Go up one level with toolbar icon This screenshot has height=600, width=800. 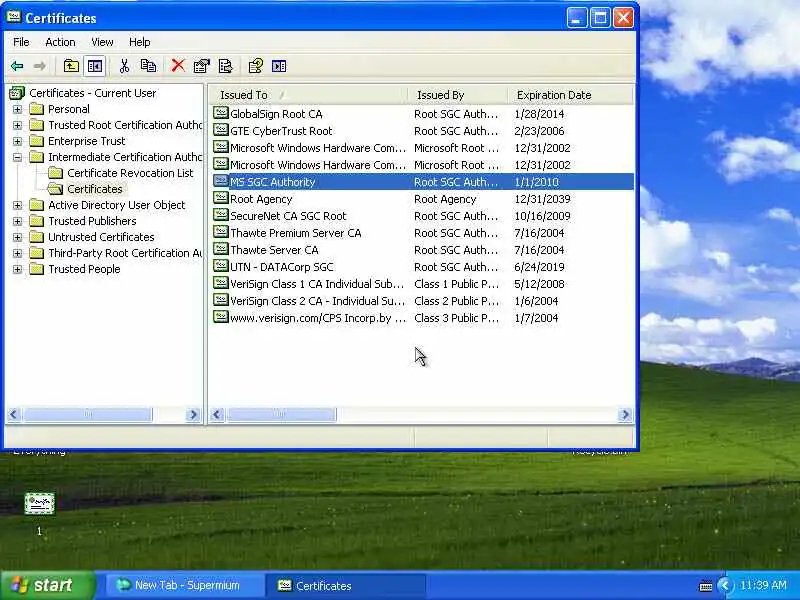pos(71,66)
